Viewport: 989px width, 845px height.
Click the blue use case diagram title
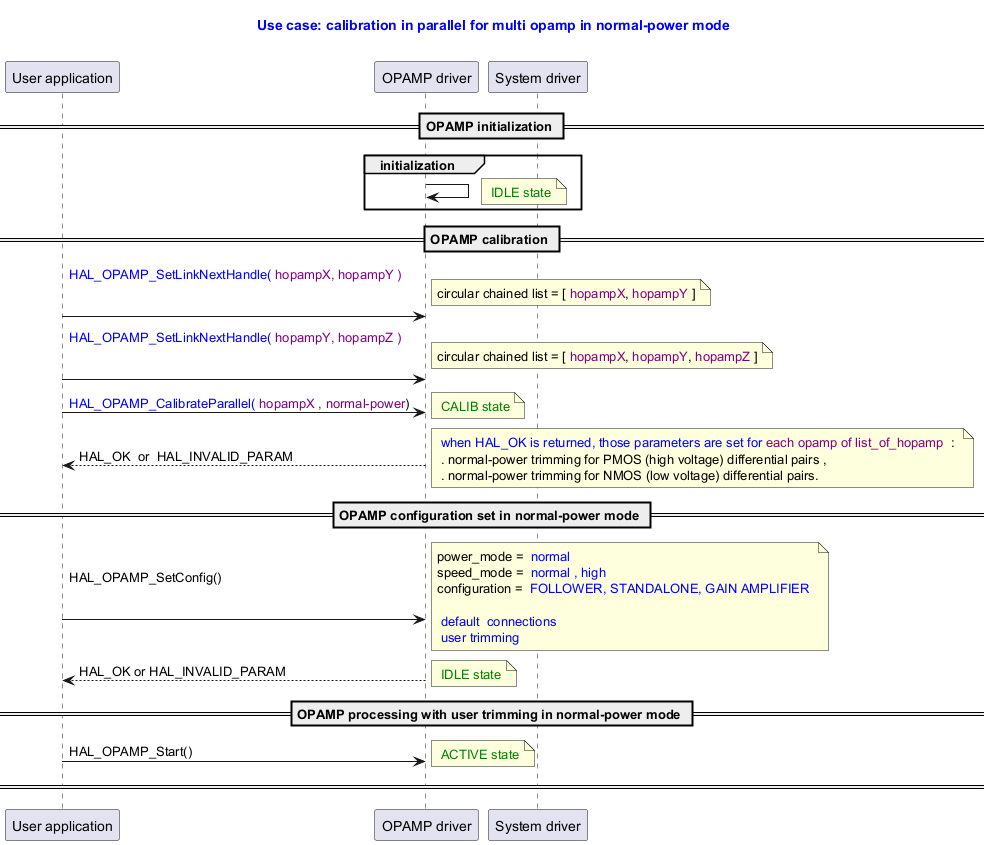493,25
